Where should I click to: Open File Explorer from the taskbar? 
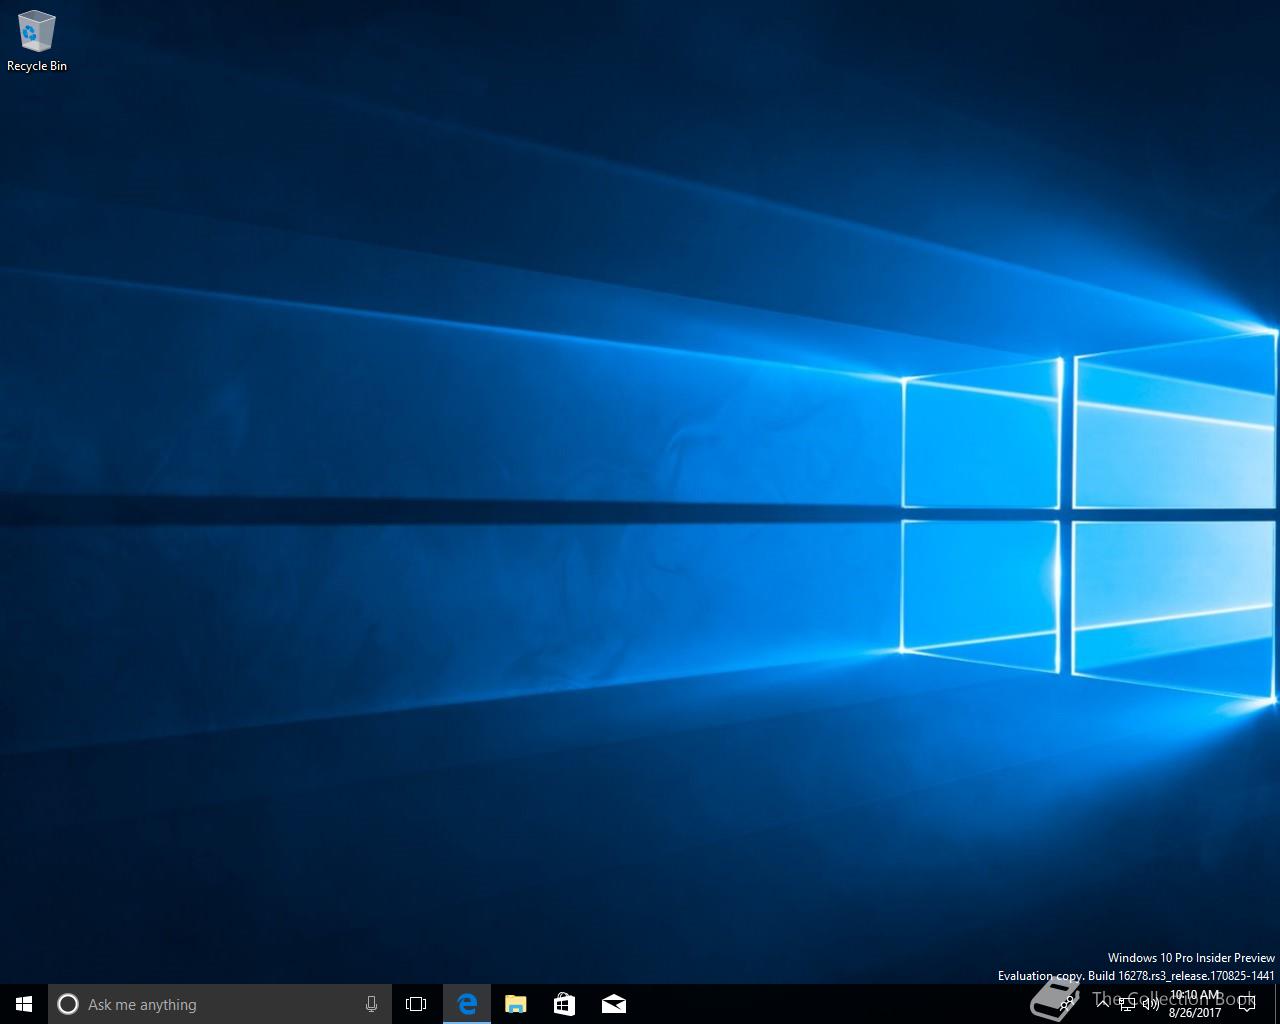(x=516, y=1004)
